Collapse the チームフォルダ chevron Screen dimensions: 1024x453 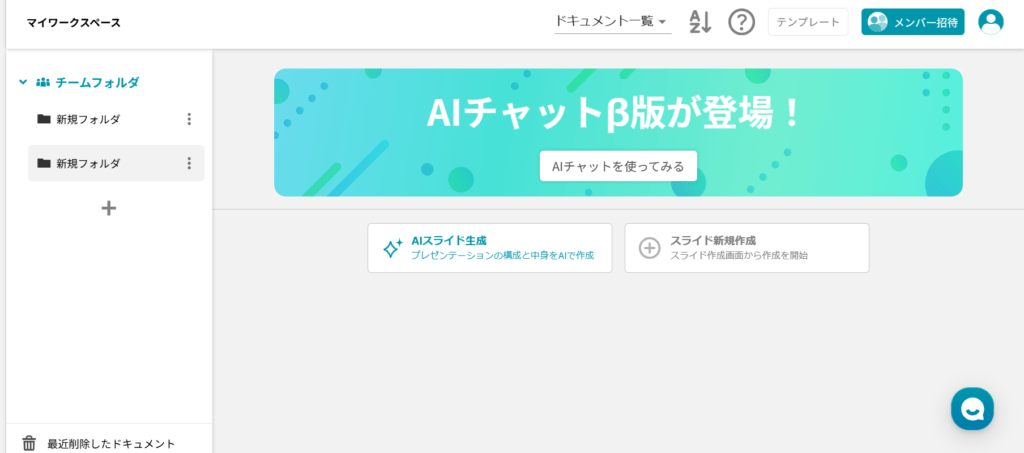coord(23,82)
